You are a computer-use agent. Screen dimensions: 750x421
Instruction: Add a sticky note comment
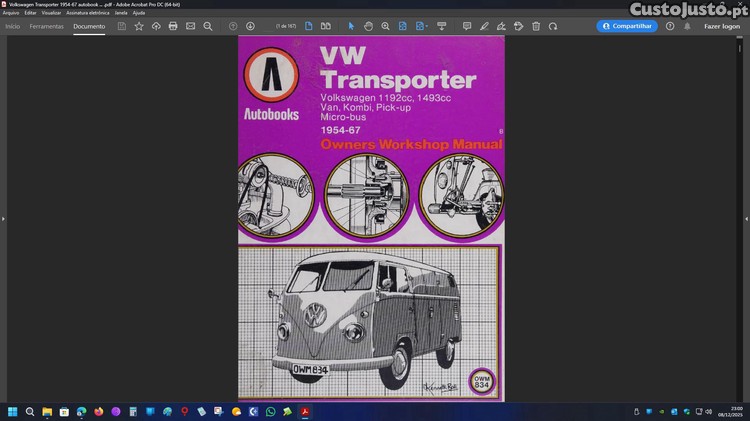point(465,26)
